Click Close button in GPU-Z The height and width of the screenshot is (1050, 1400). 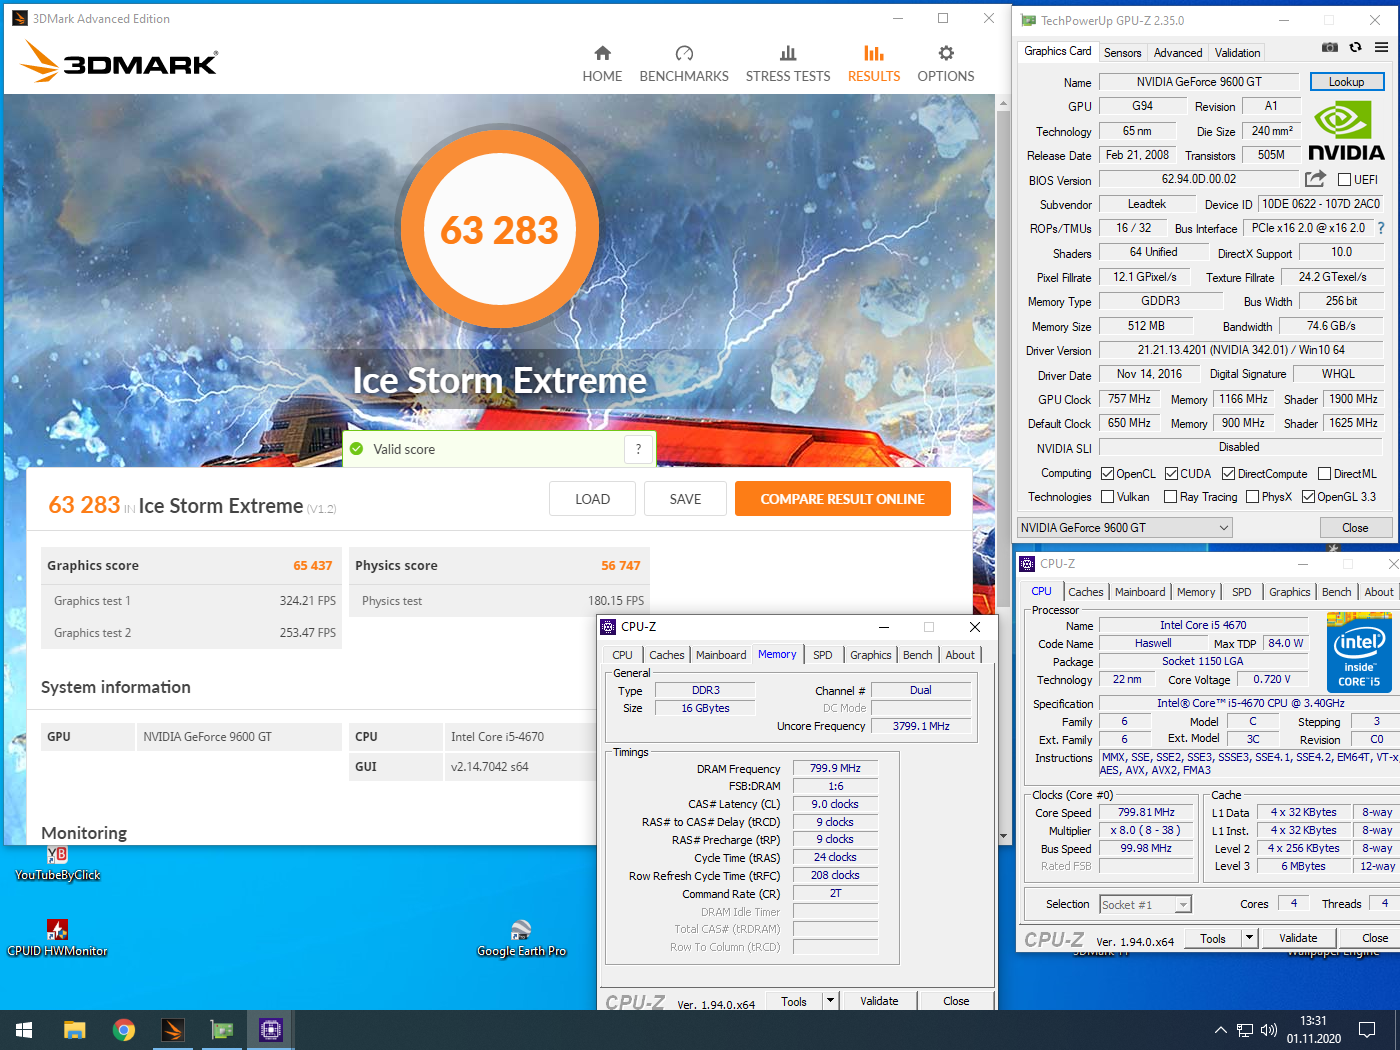click(x=1355, y=528)
